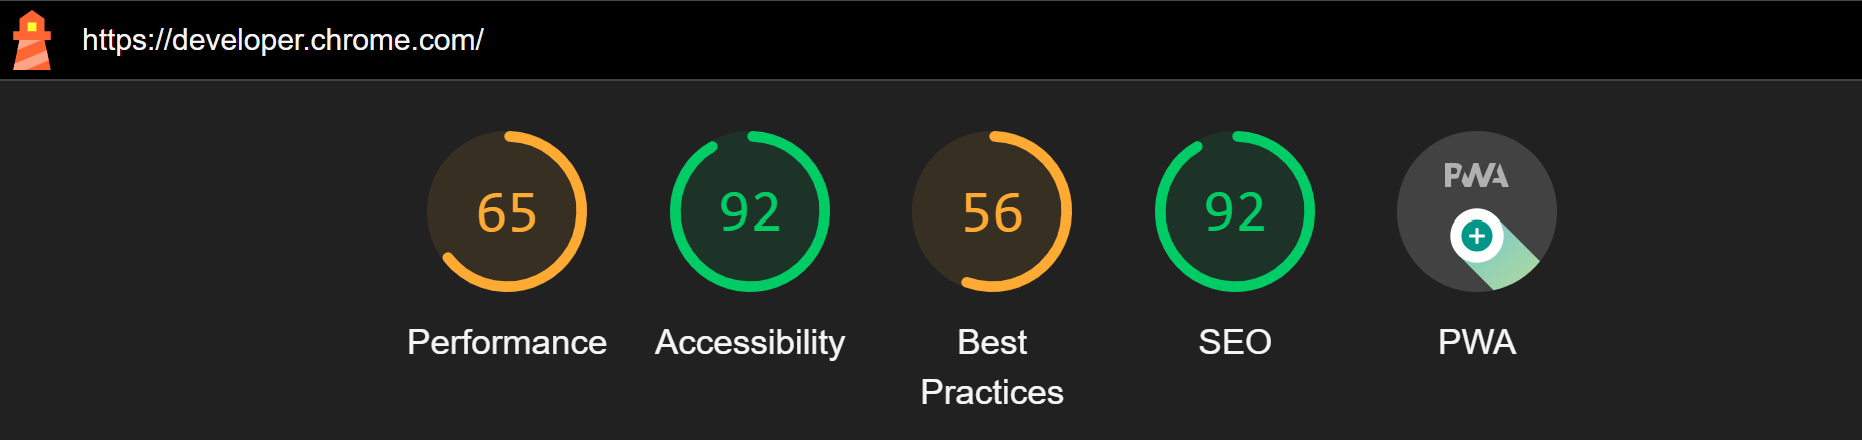This screenshot has height=440, width=1862.
Task: Go to Best Practices section label
Action: [x=992, y=367]
